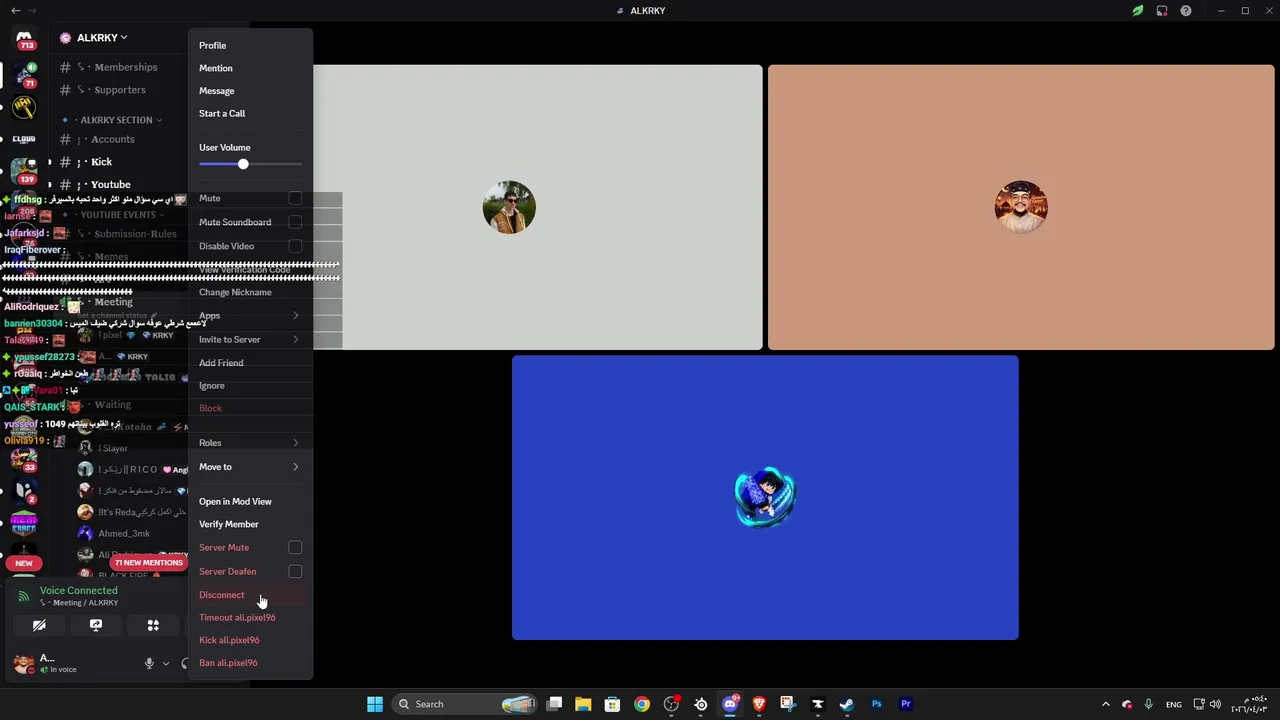Open the Help question mark icon
The height and width of the screenshot is (720, 1280).
click(x=1186, y=11)
